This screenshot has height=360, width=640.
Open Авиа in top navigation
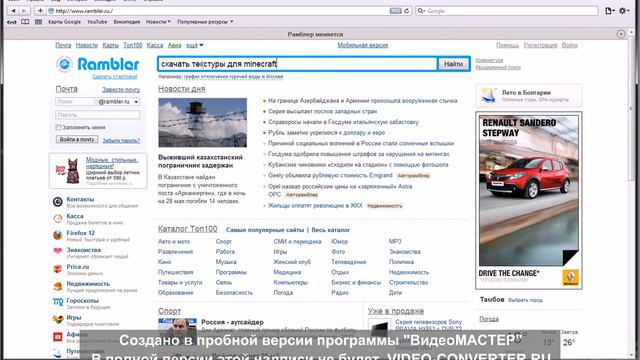(174, 45)
